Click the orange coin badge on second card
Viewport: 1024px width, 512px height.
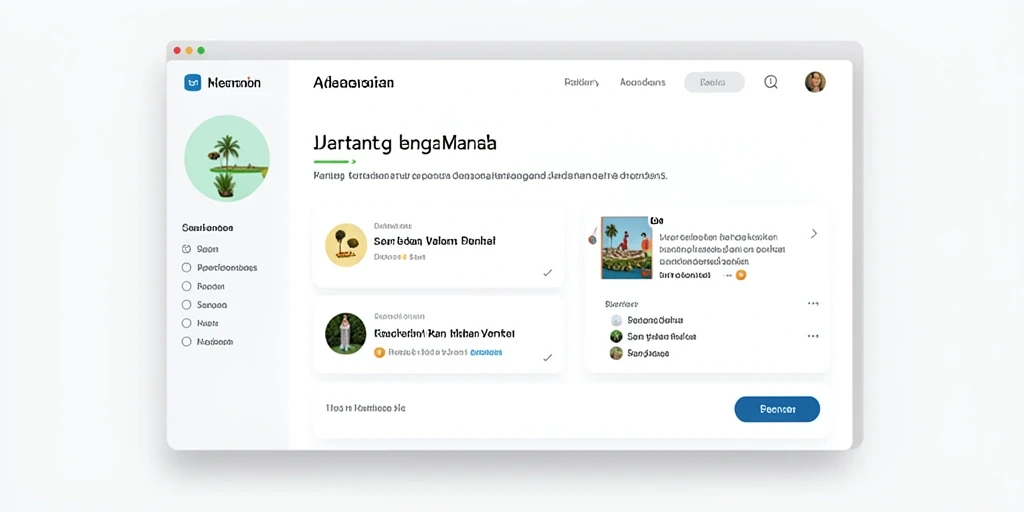point(379,352)
